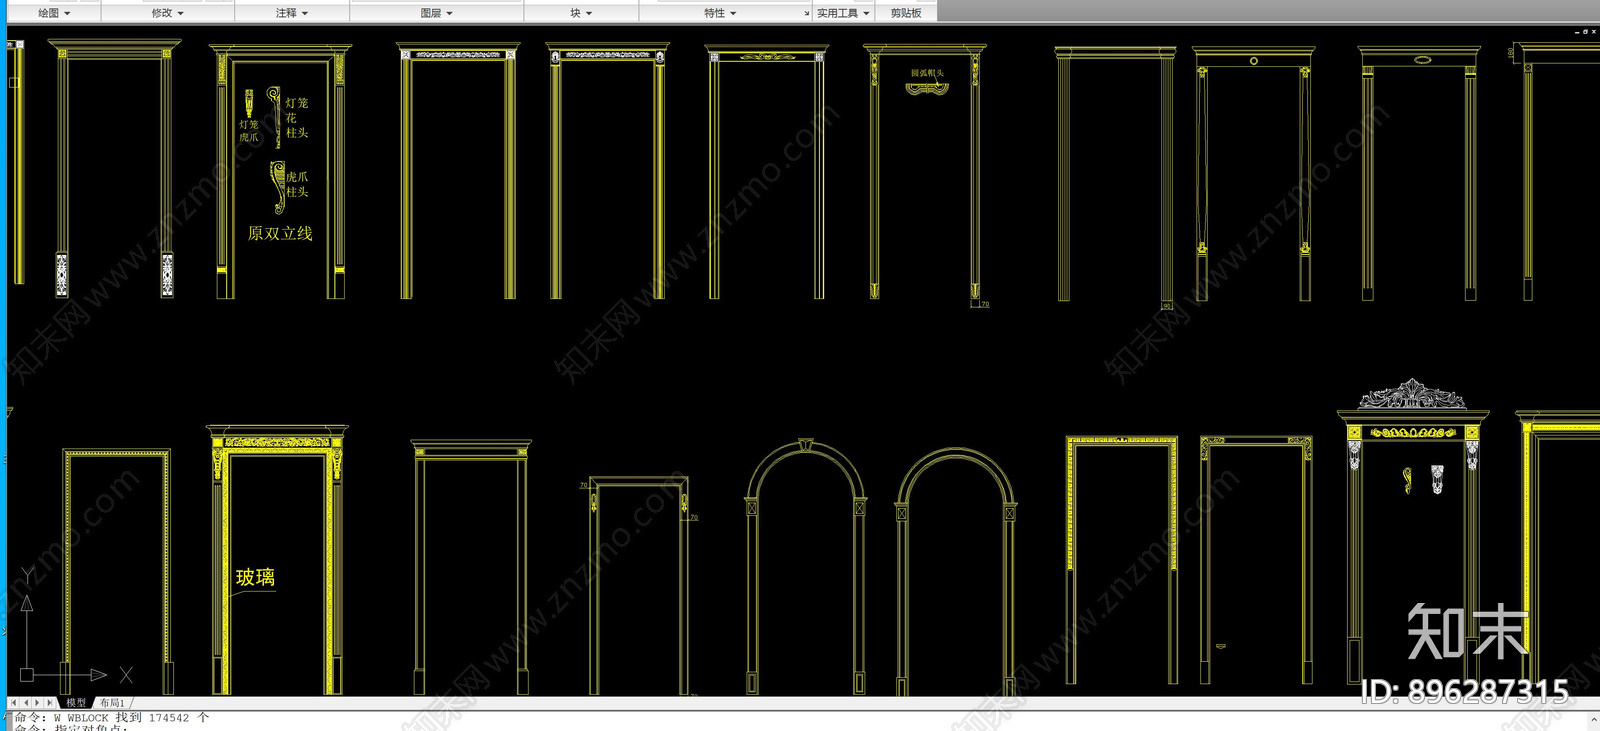Viewport: 1600px width, 731px height.
Task: Go to next layout tab arrow
Action: (37, 703)
